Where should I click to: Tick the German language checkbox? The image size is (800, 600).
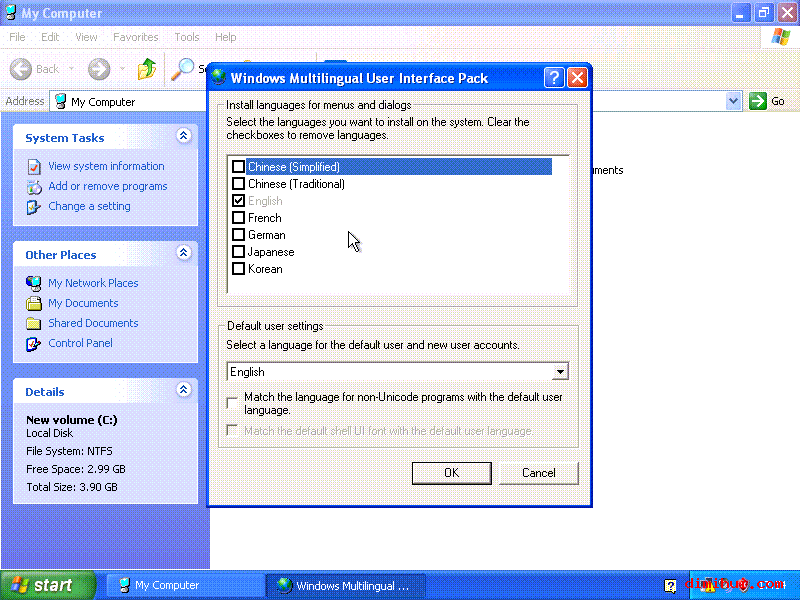coord(238,235)
